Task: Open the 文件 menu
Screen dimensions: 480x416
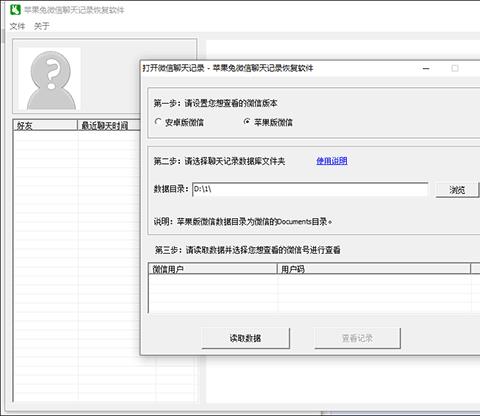Action: [x=17, y=26]
